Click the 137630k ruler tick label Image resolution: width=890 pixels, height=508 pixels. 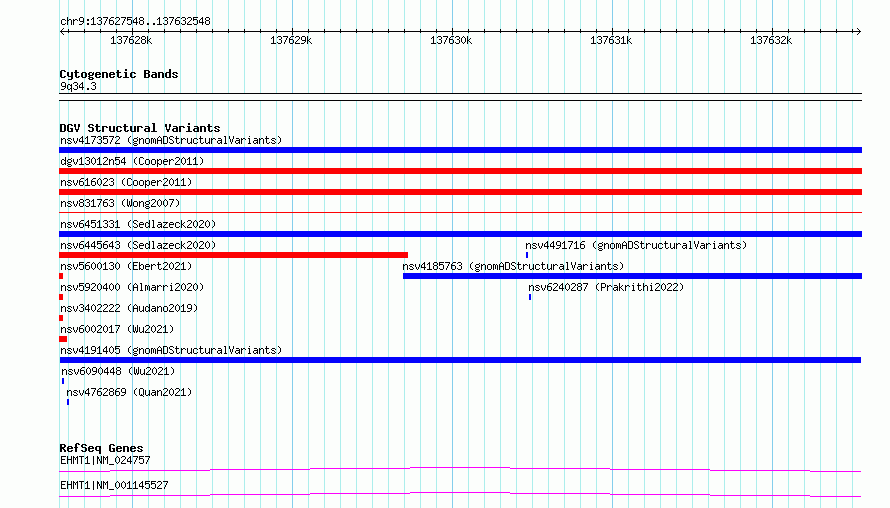pyautogui.click(x=451, y=40)
